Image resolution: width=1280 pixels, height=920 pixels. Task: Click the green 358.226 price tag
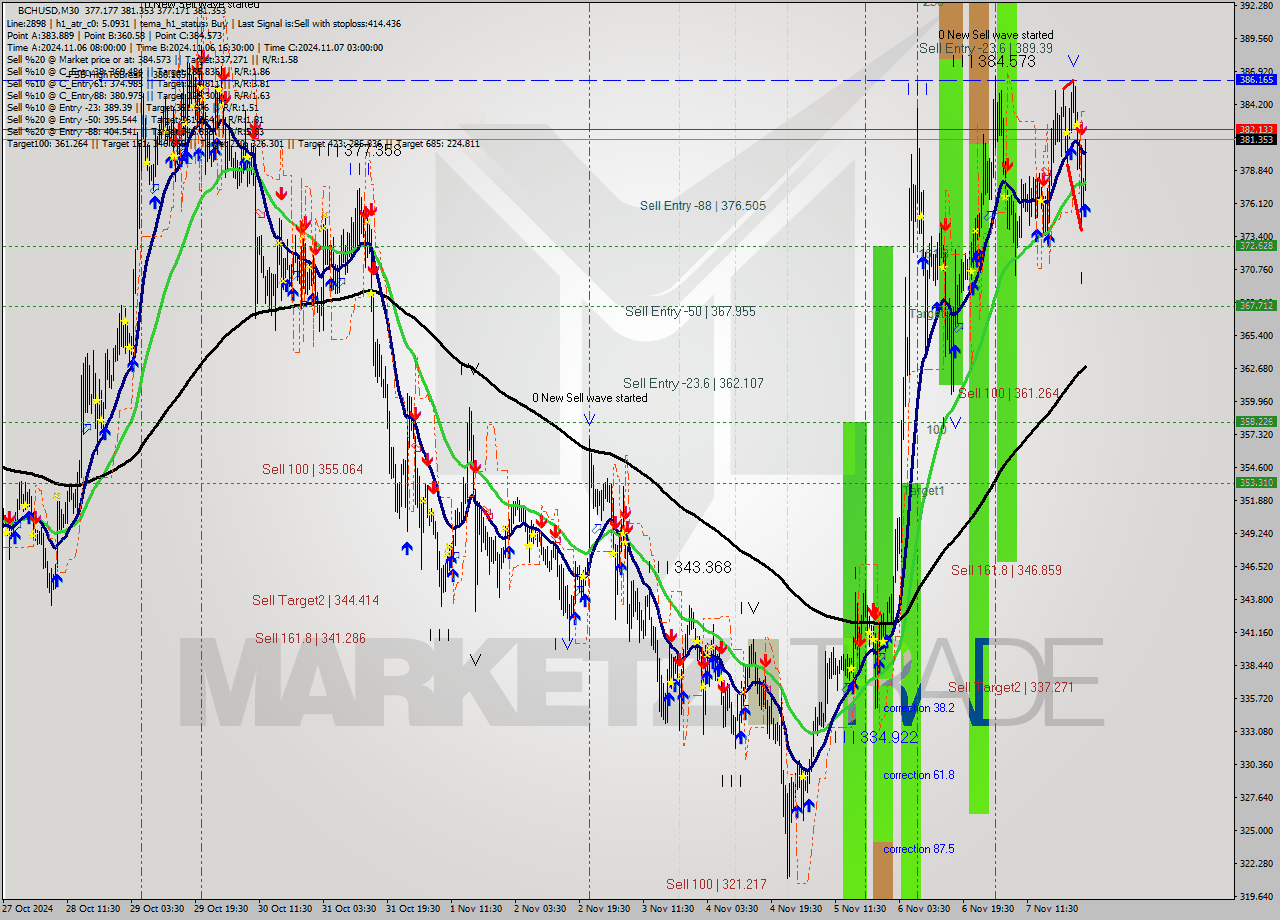coord(1256,422)
